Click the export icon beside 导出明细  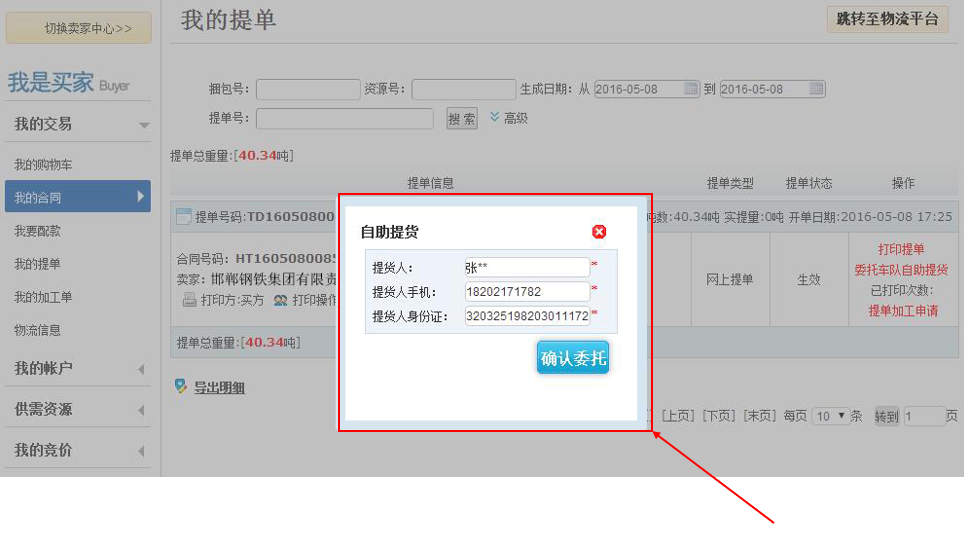(x=180, y=386)
